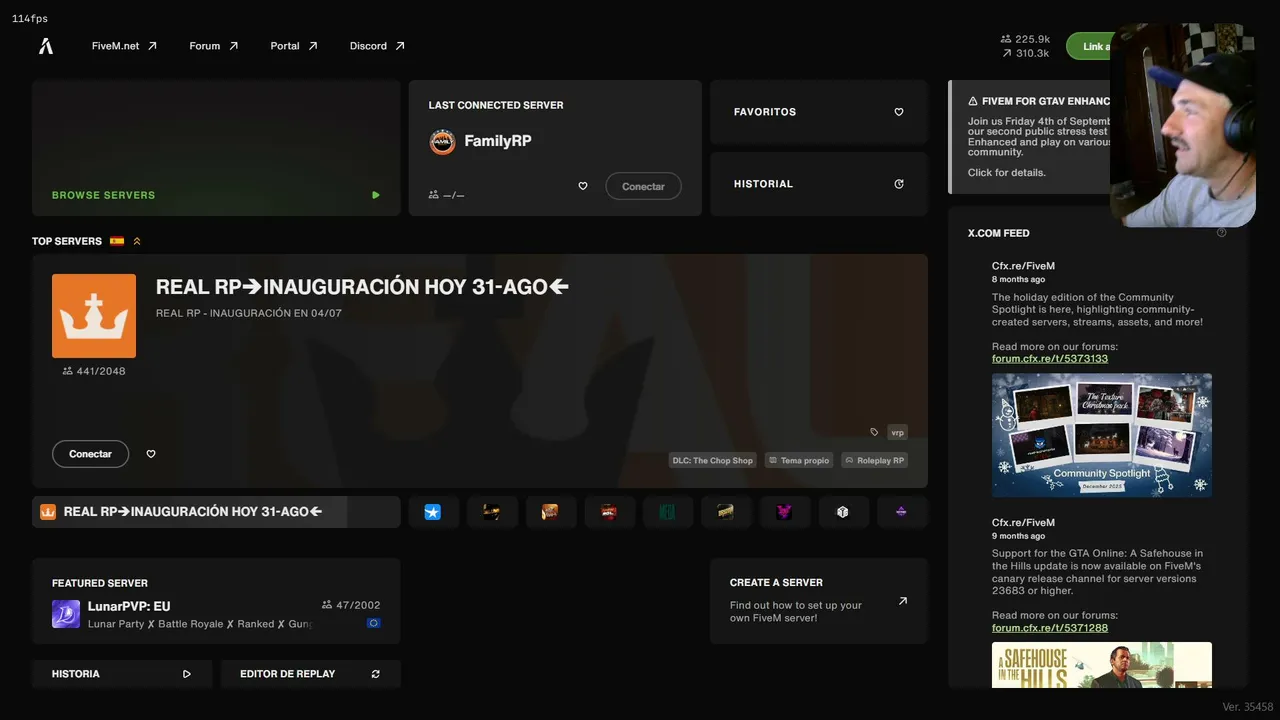1280x720 pixels.
Task: Open the Portal link in the header
Action: coord(294,46)
